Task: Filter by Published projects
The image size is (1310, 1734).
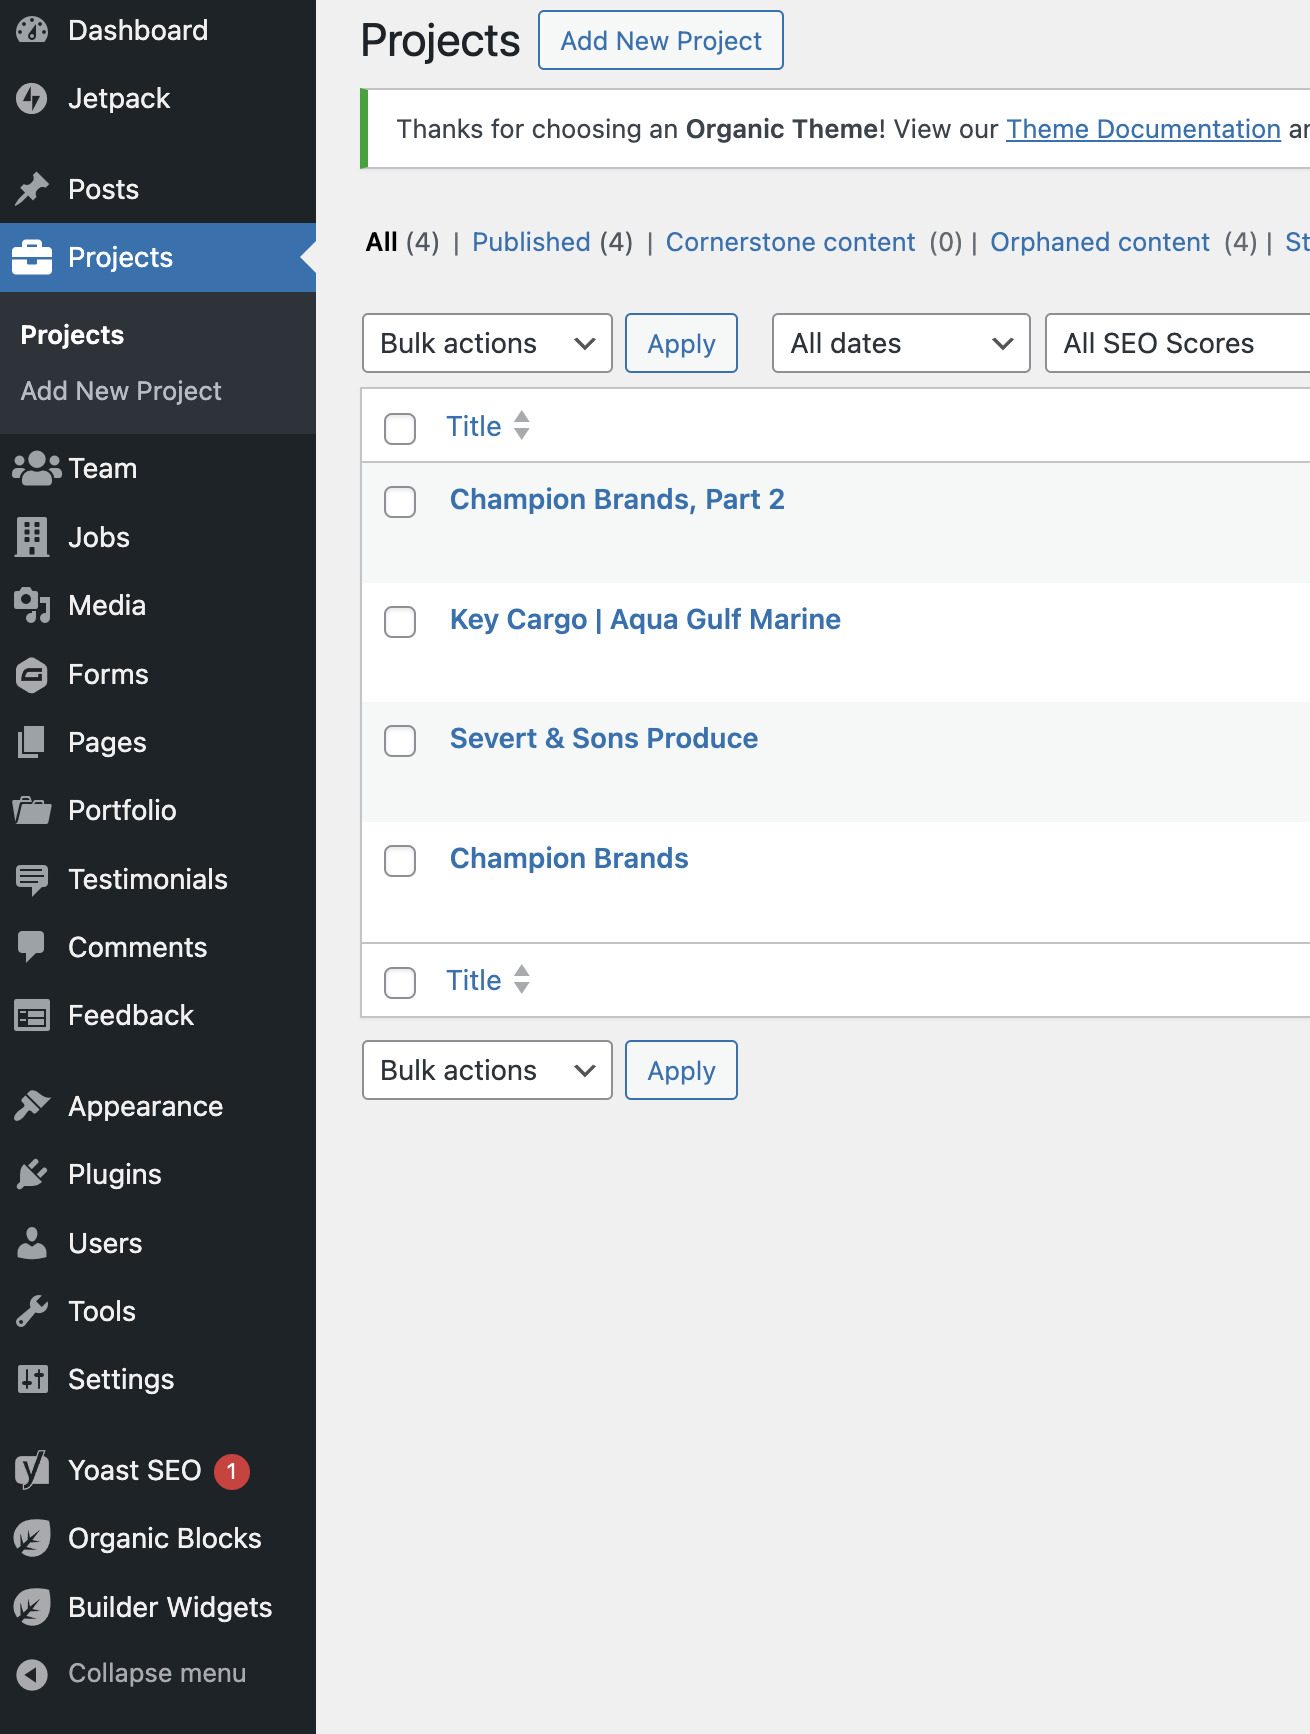Action: 531,242
